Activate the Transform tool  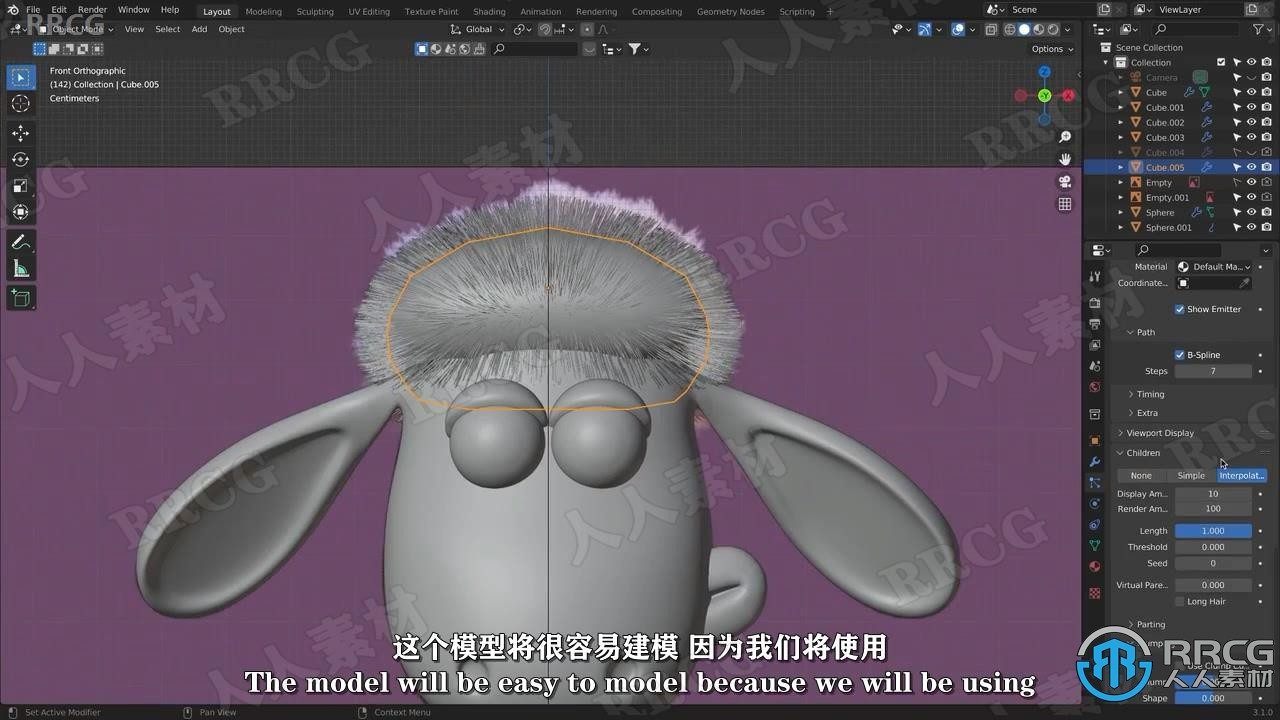(20, 212)
